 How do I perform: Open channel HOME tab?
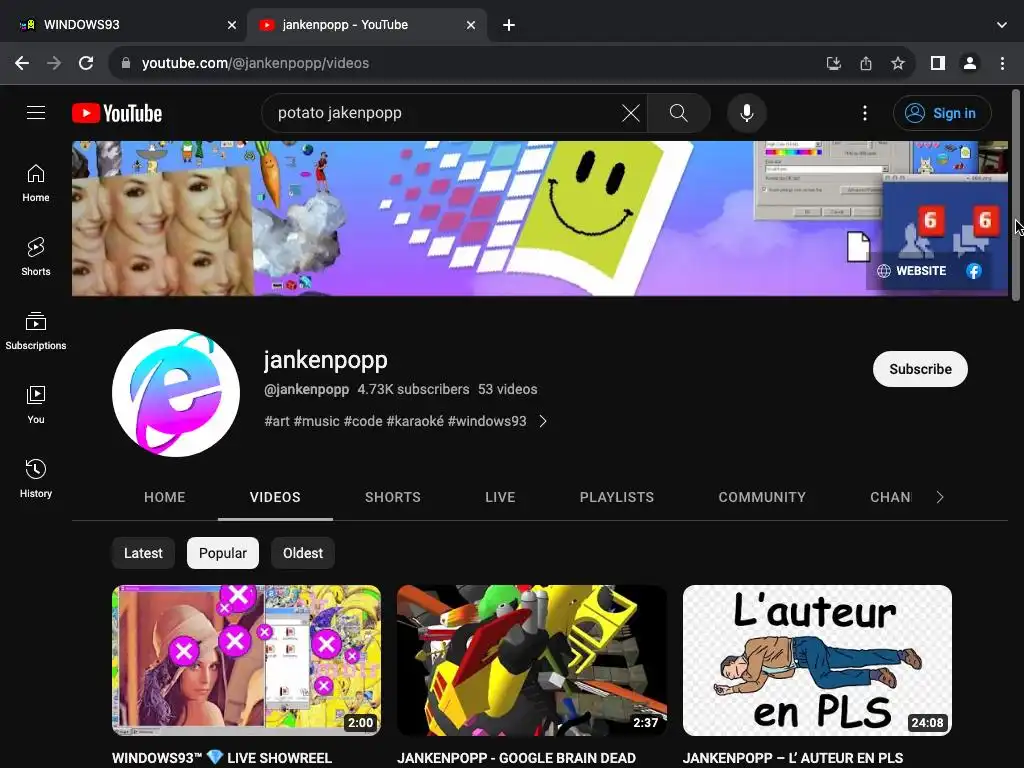coord(165,497)
